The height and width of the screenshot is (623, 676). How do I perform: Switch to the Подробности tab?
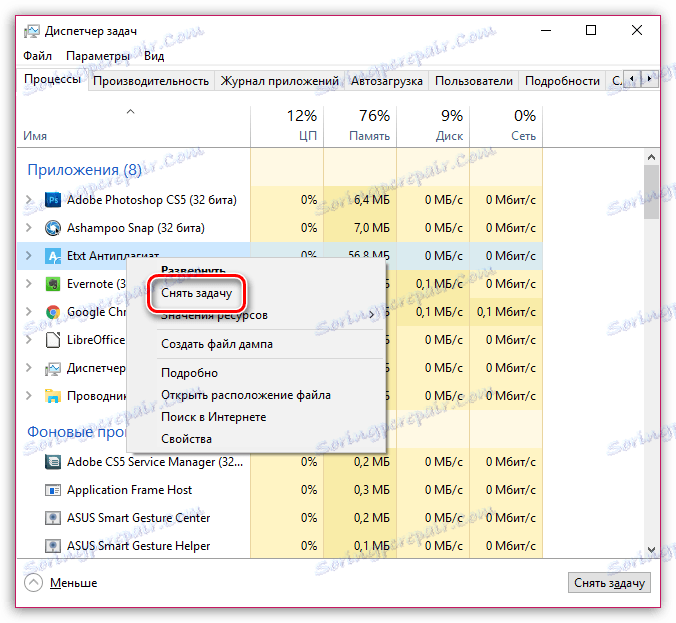click(562, 81)
